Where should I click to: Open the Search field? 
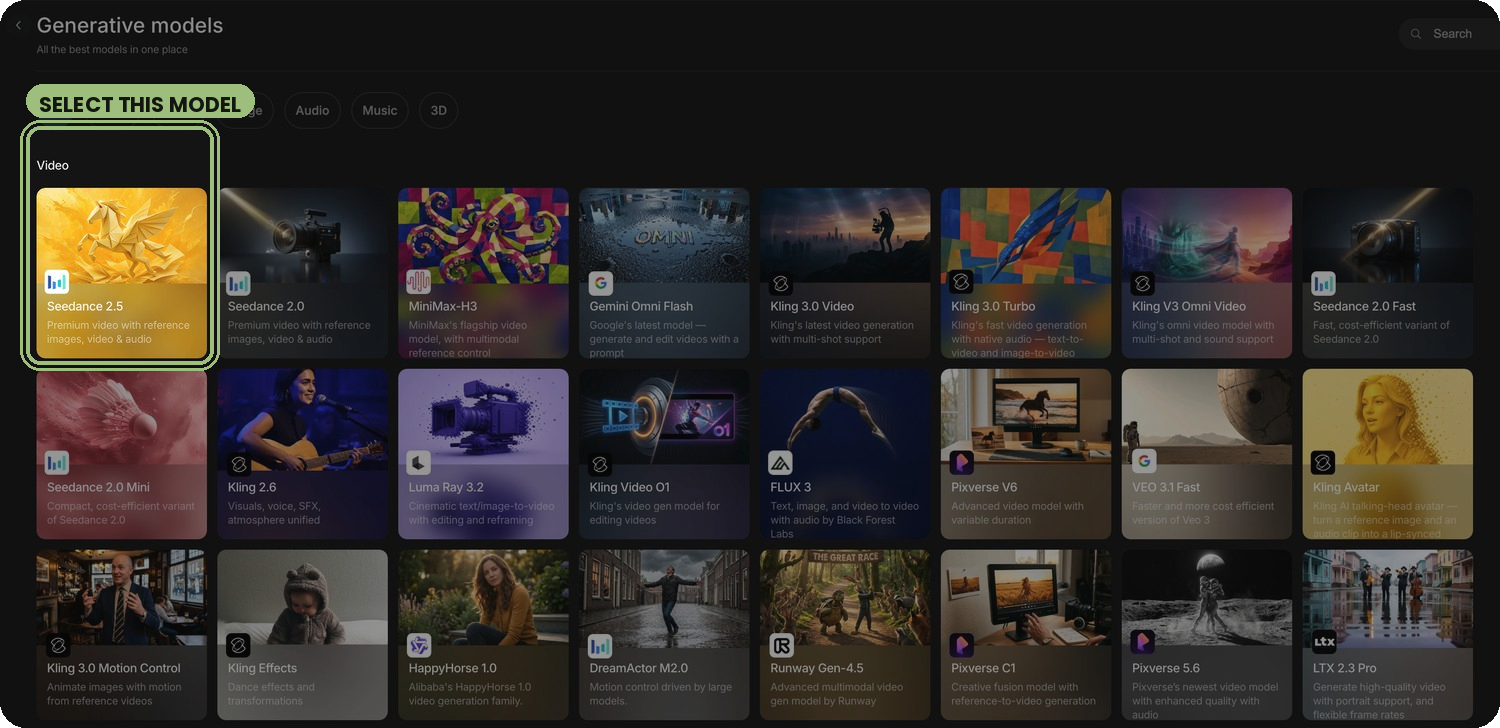(1450, 34)
